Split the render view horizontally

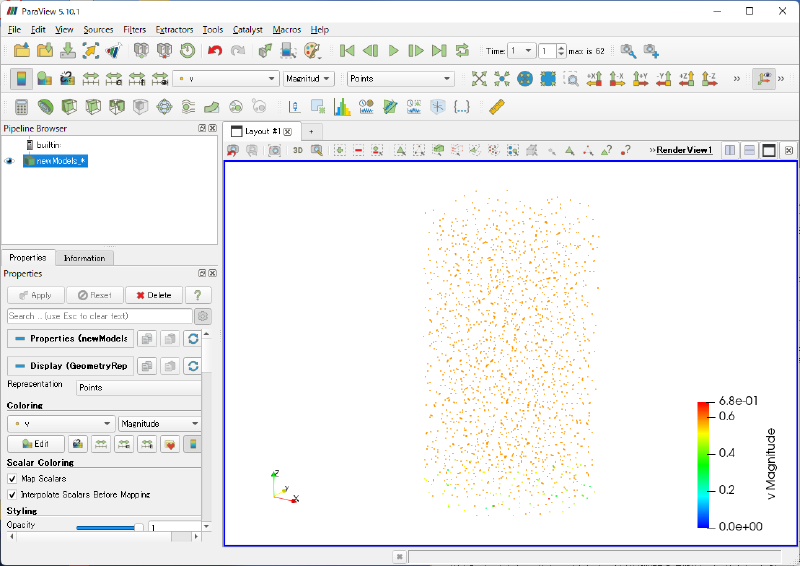[730, 150]
